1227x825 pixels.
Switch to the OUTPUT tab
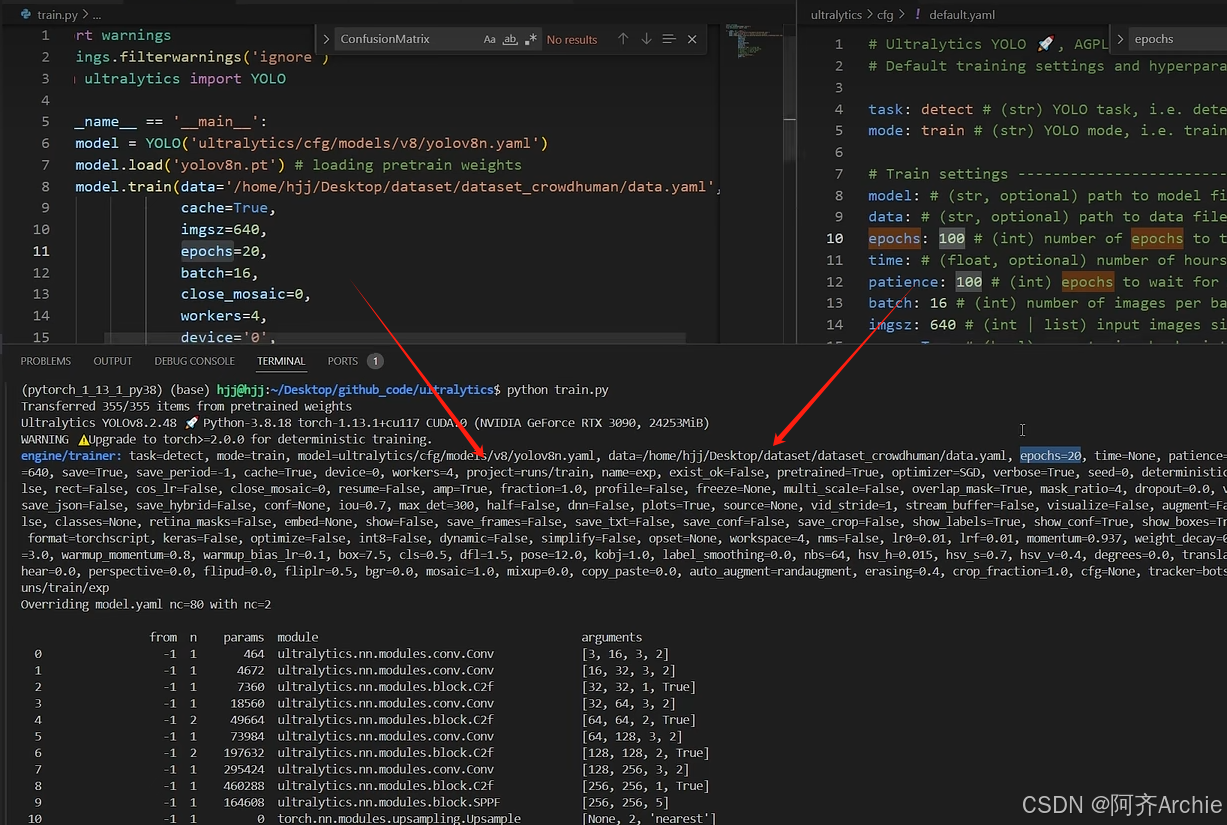[113, 361]
